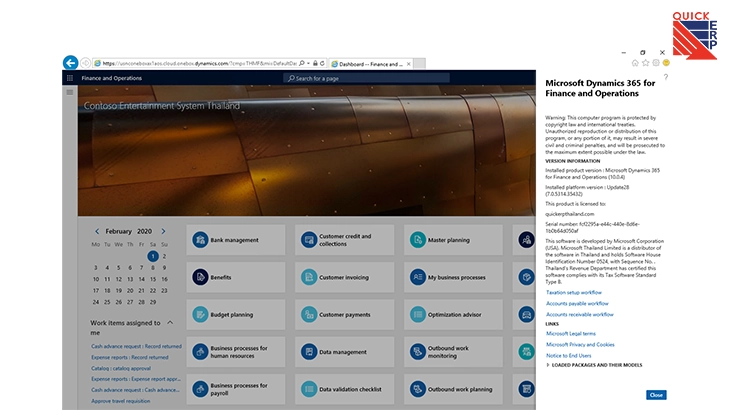Click the Search for a page box
Image resolution: width=729 pixels, height=410 pixels.
366,78
